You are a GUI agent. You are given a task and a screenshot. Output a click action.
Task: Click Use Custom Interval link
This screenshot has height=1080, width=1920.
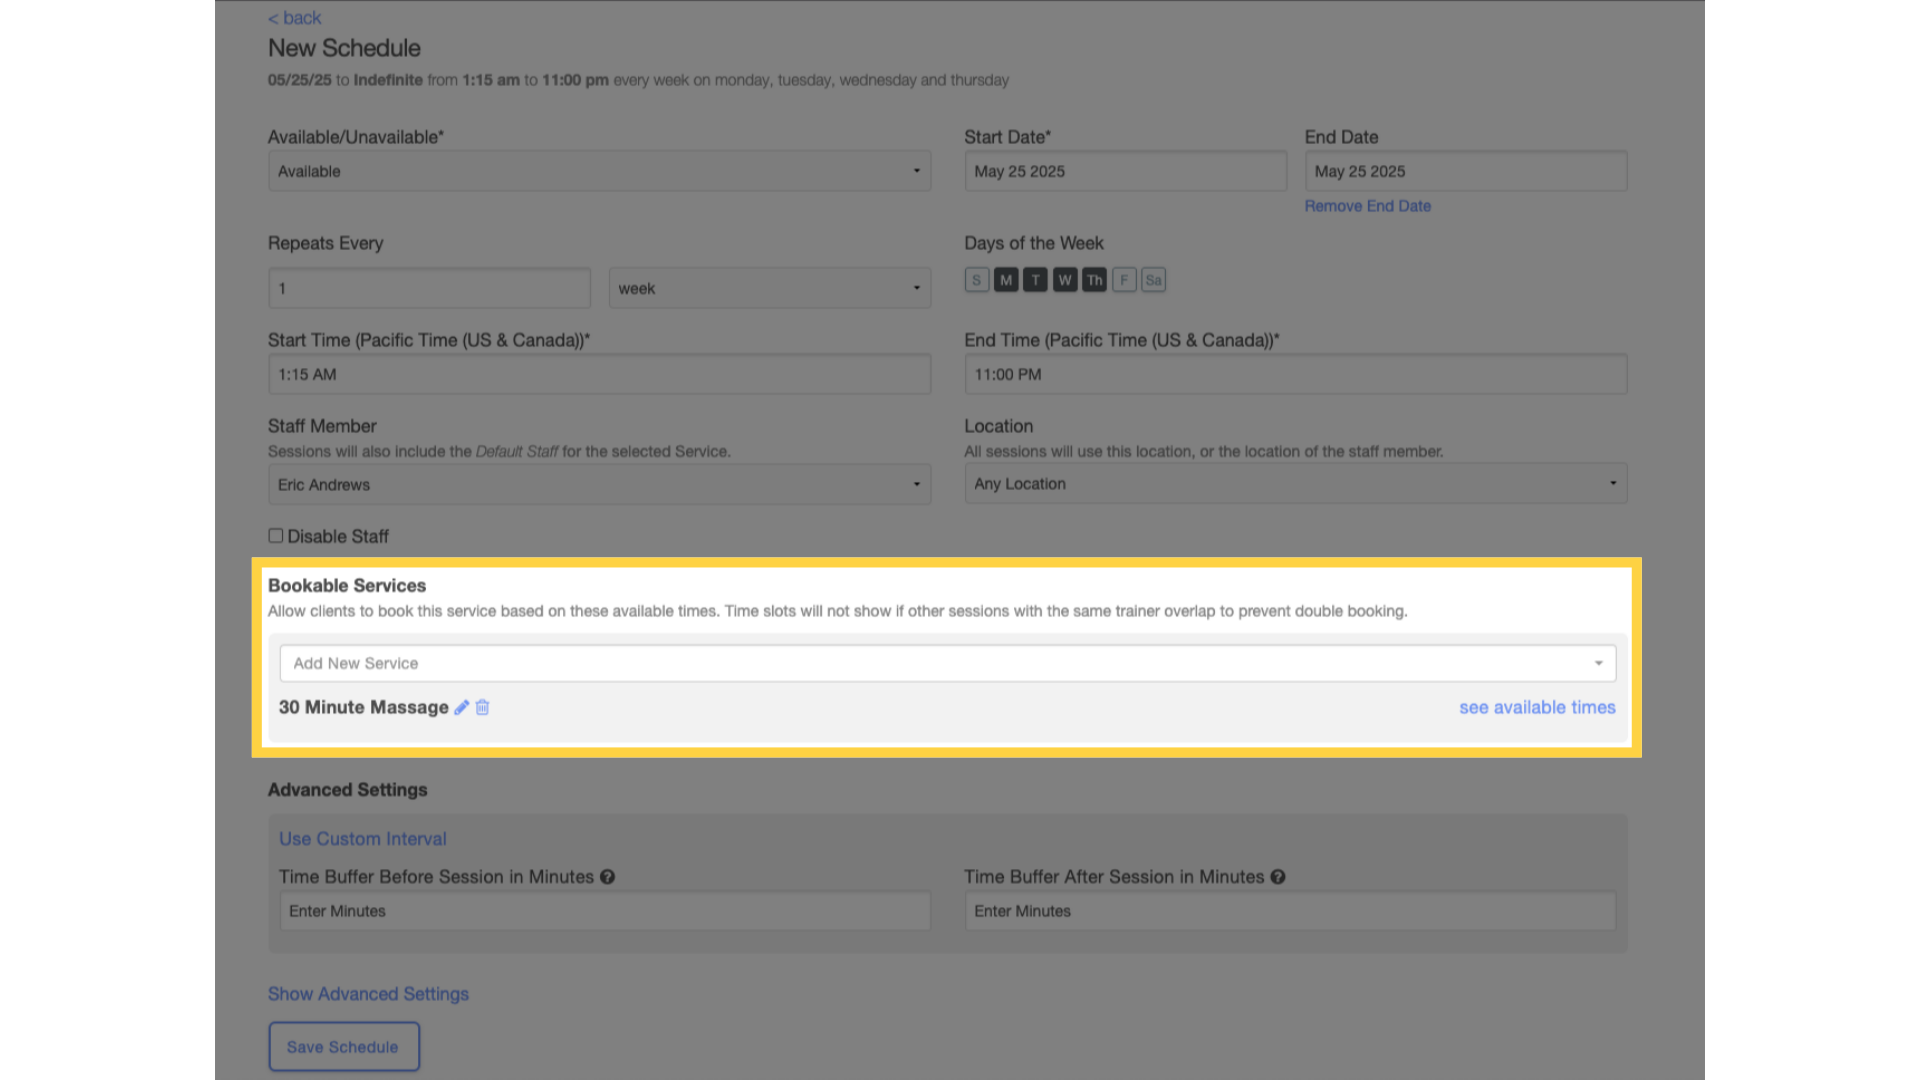tap(363, 839)
